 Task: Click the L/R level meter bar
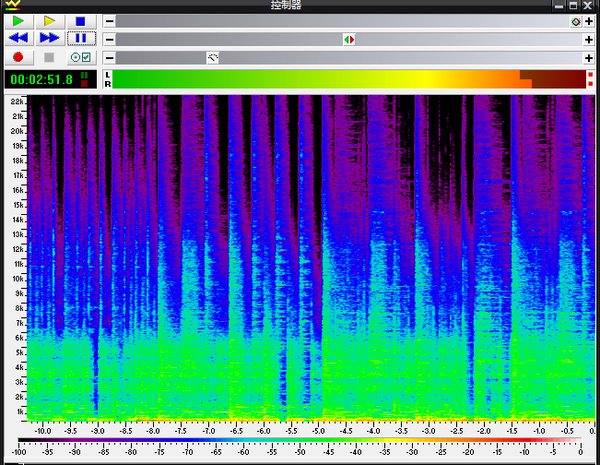pyautogui.click(x=349, y=79)
